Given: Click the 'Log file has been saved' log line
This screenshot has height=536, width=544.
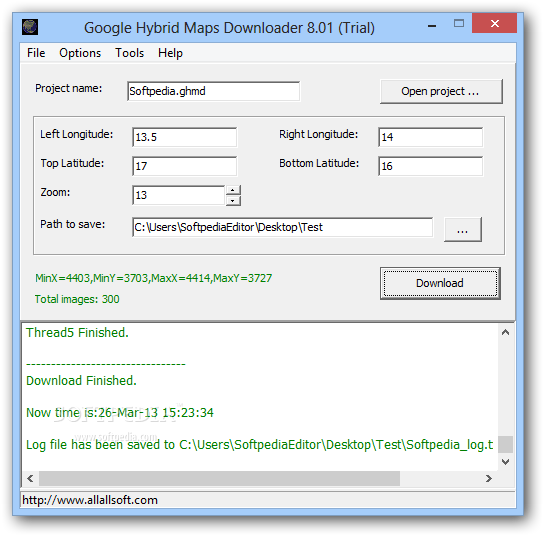Looking at the screenshot, I should (260, 444).
